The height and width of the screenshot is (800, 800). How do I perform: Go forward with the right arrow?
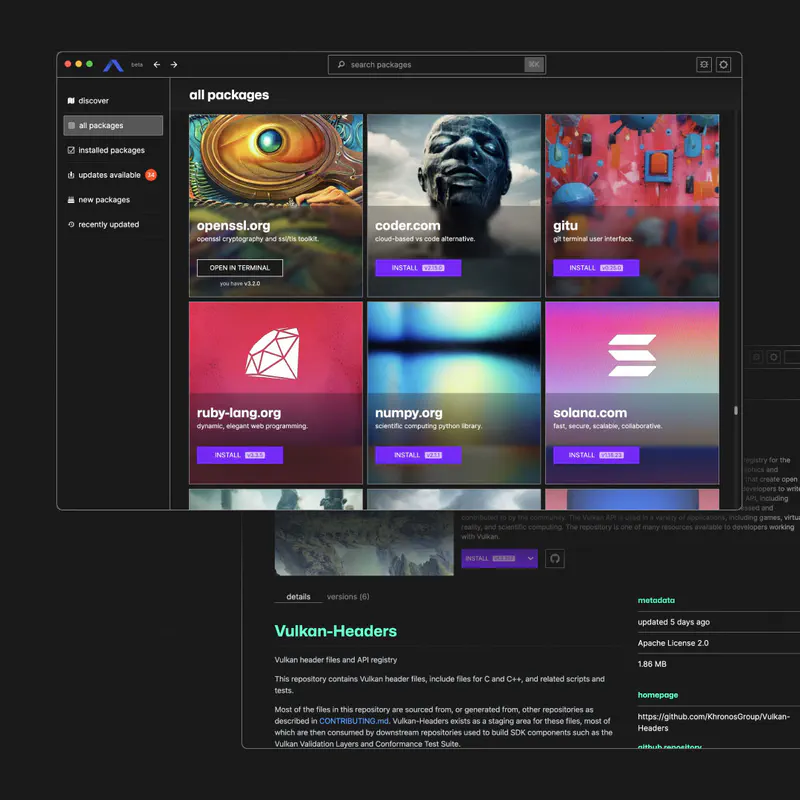click(174, 65)
